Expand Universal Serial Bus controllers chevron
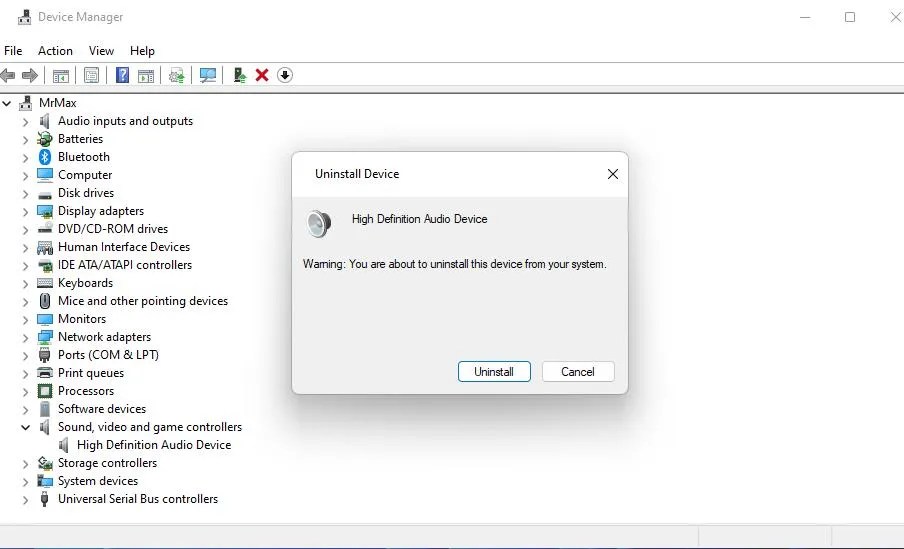Screen dimensions: 904x549 click(x=25, y=499)
